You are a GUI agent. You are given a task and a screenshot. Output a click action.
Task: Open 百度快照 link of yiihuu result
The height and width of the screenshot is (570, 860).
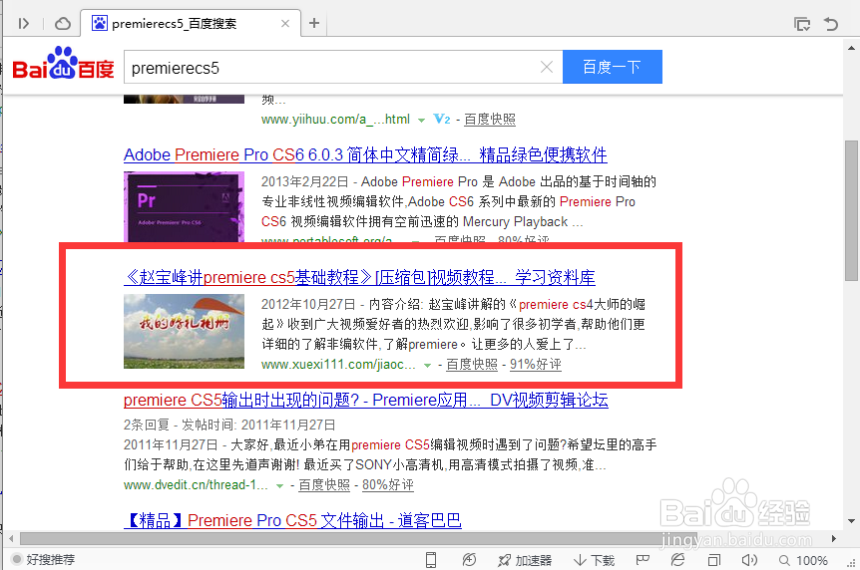(x=490, y=119)
